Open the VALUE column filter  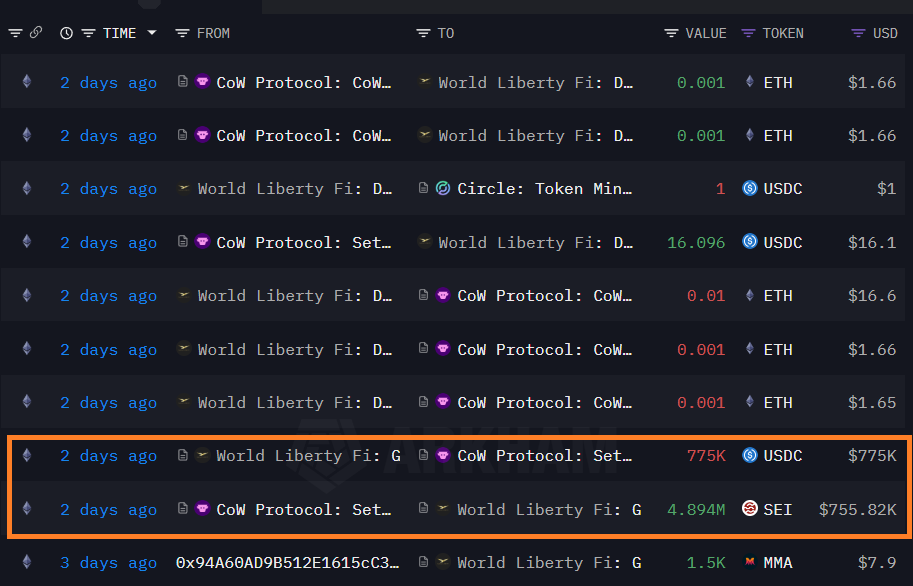[x=671, y=33]
